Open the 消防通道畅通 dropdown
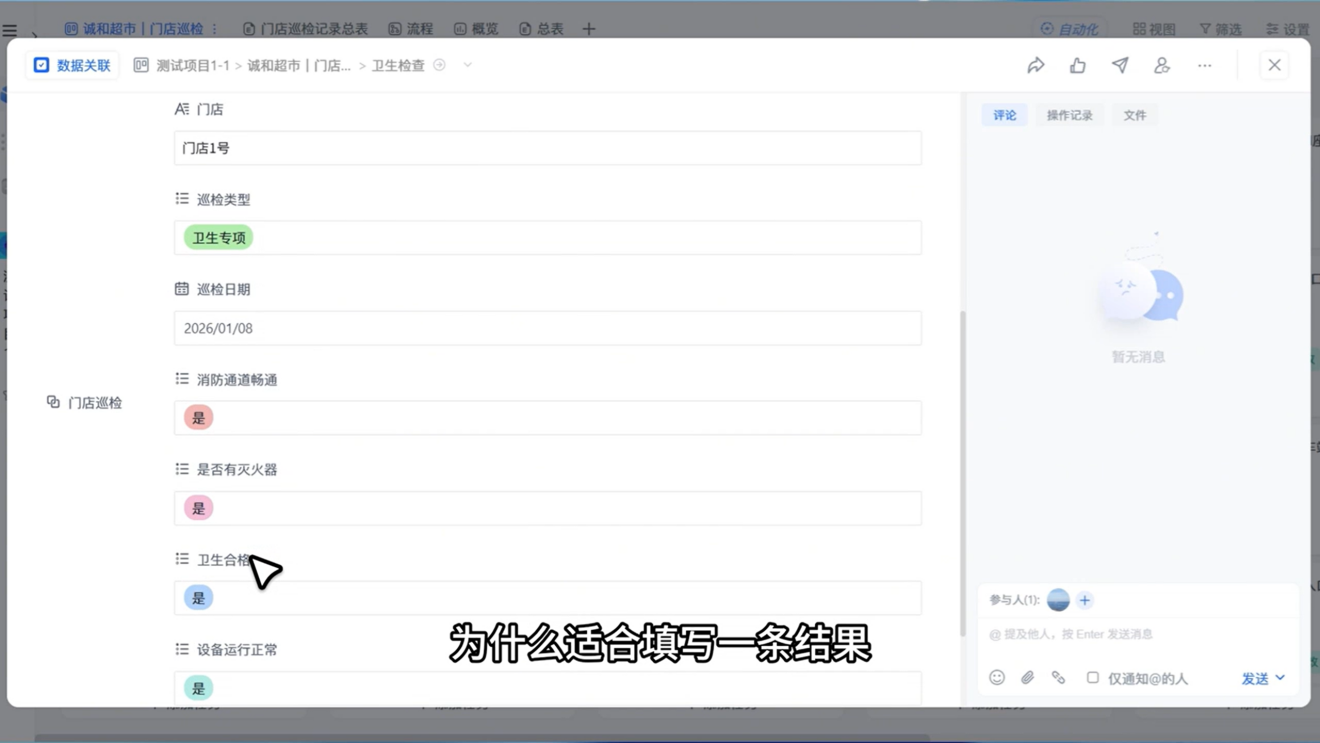This screenshot has height=743, width=1320. [x=548, y=418]
